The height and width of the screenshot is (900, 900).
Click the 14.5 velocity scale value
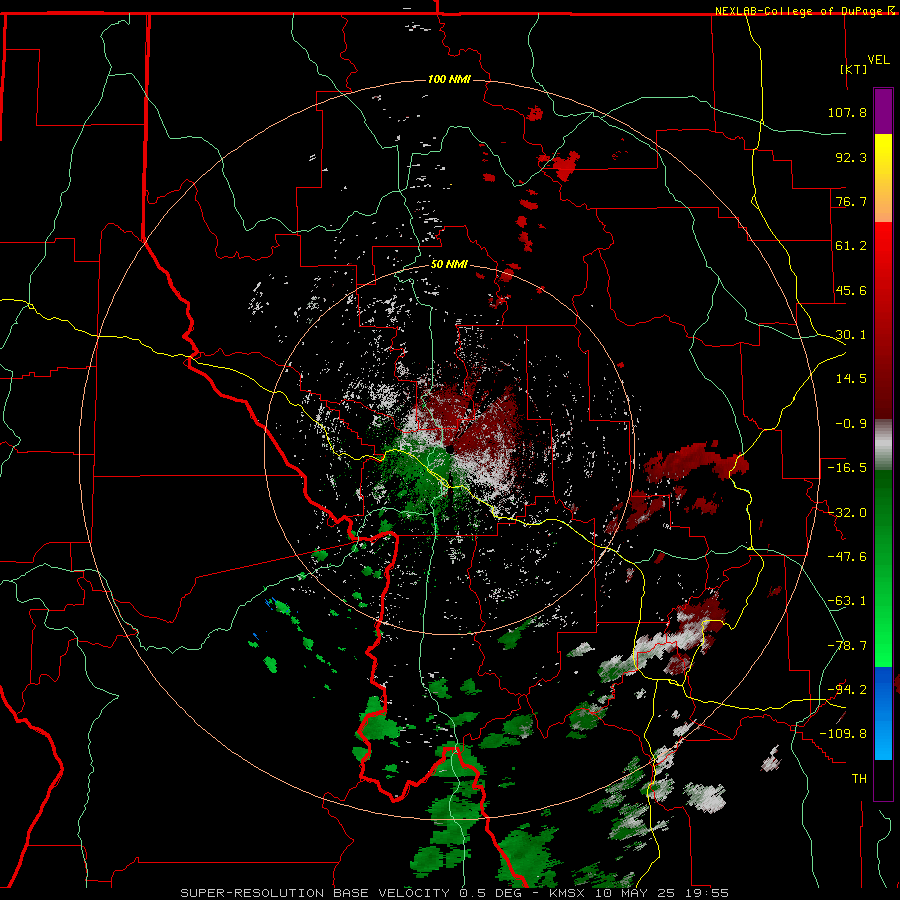pyautogui.click(x=851, y=379)
